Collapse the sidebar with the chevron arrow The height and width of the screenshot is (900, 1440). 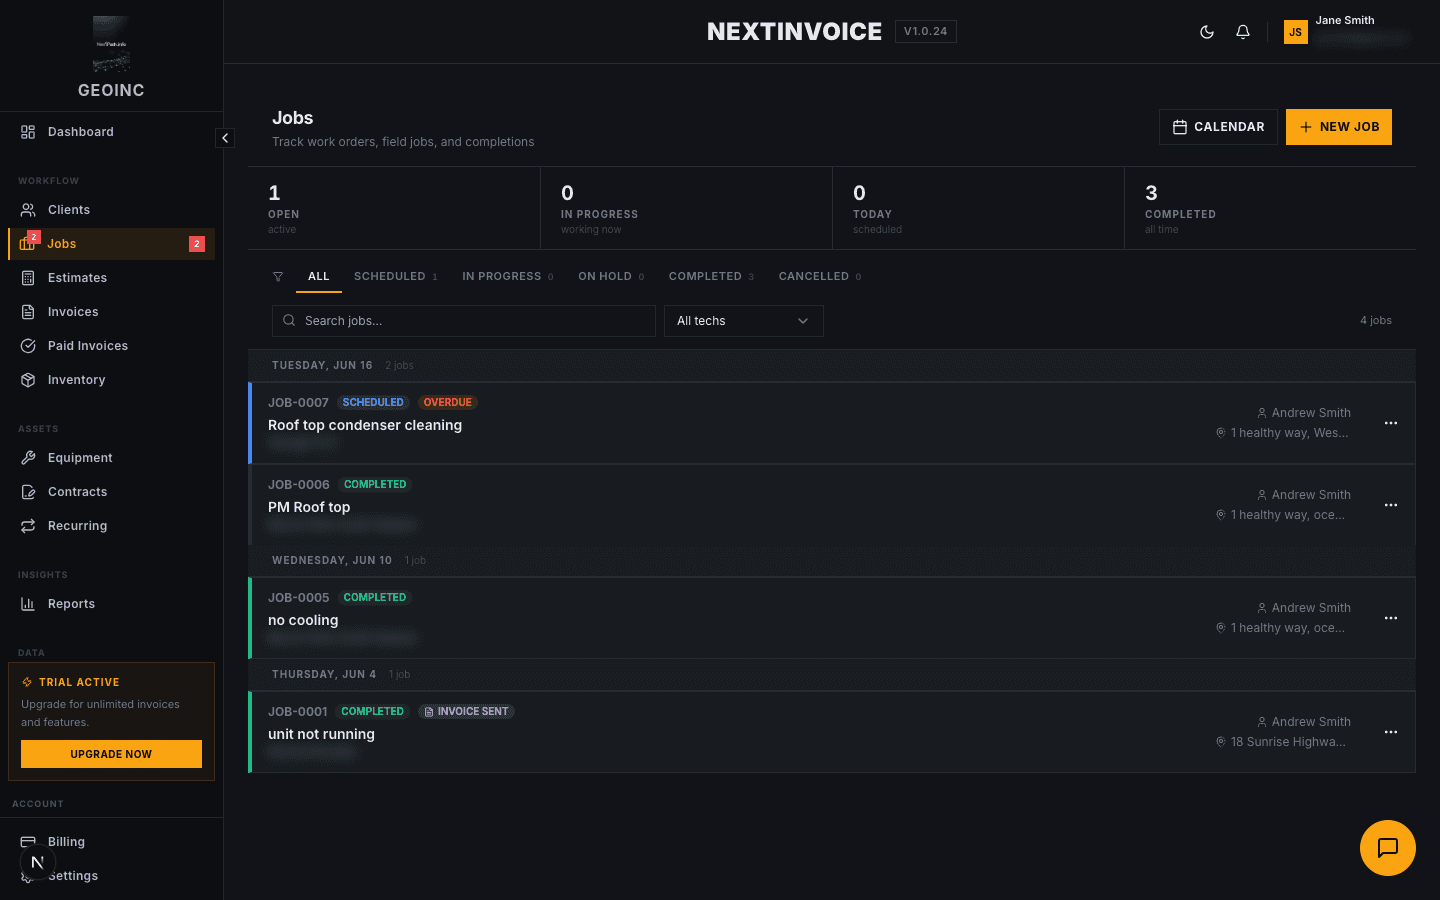coord(225,138)
